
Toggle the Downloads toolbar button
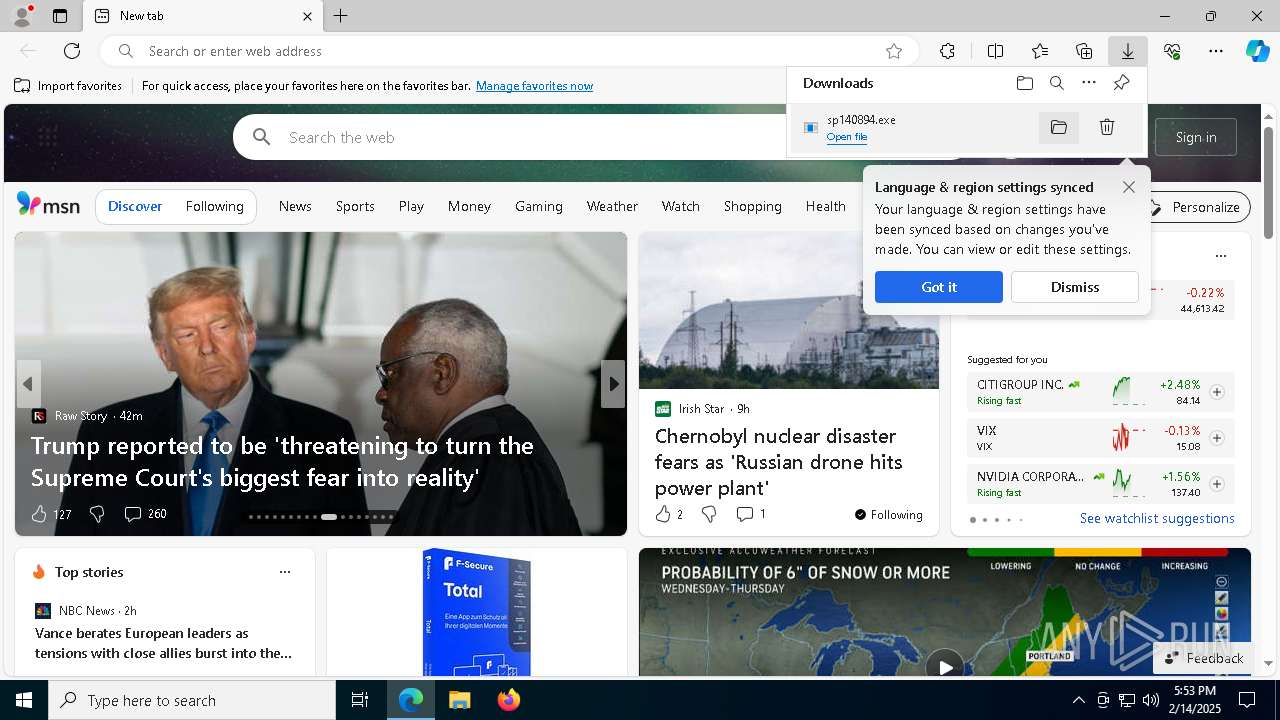pos(1127,51)
